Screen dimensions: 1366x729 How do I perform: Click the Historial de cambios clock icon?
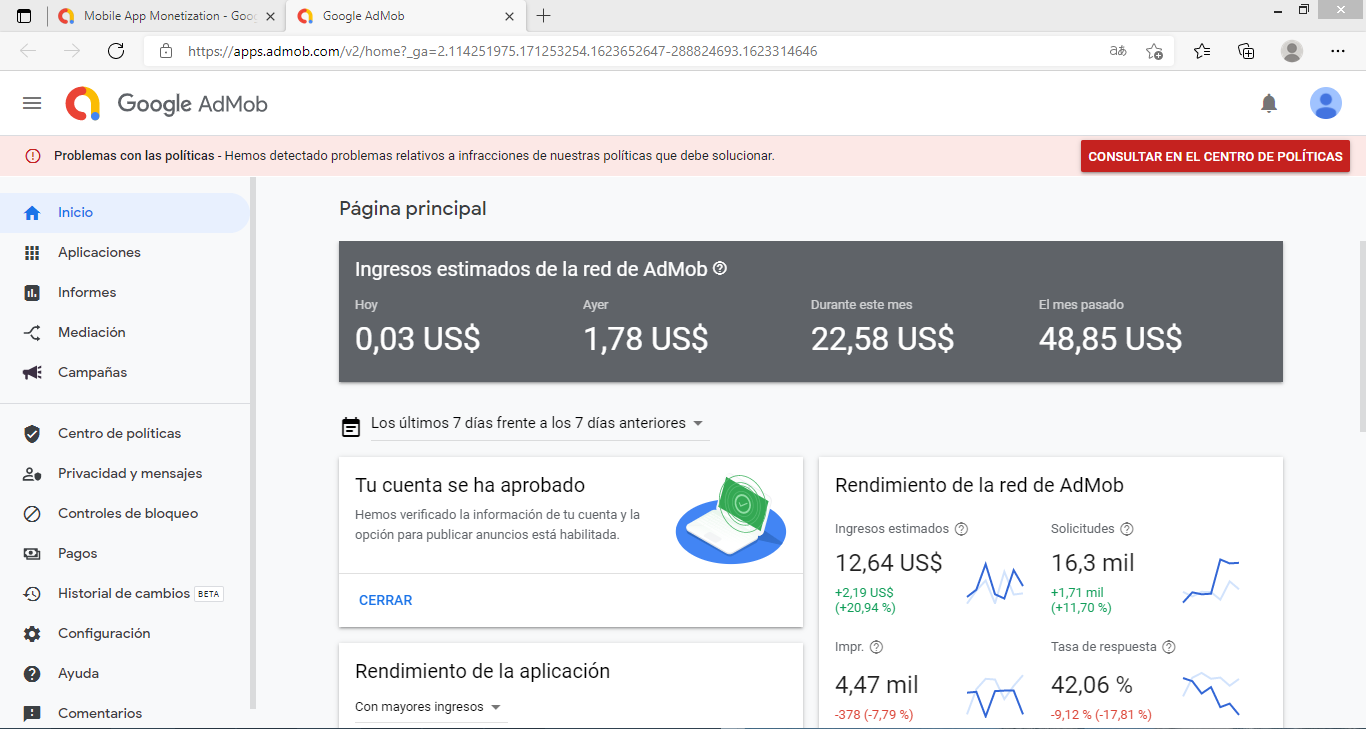pyautogui.click(x=32, y=594)
